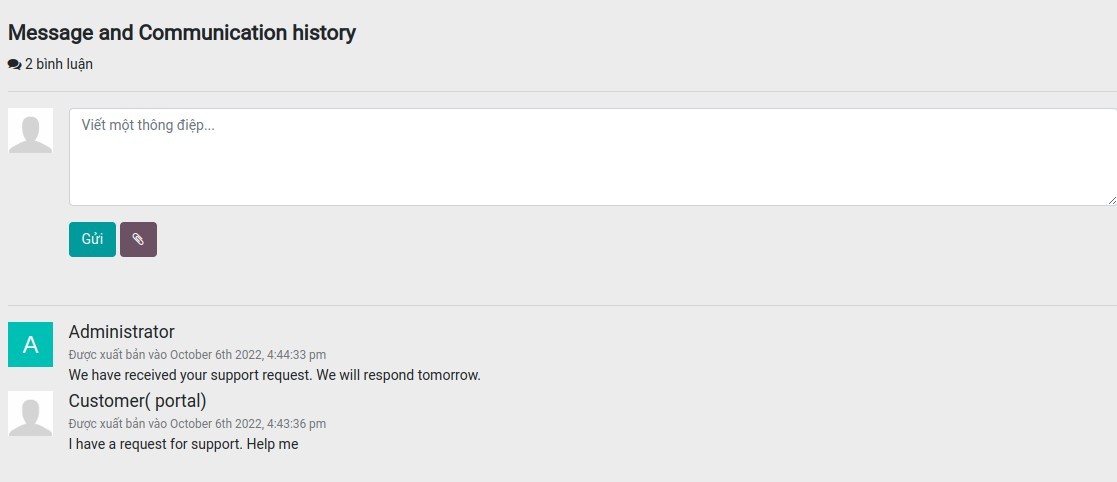Click the message box resize handle
Image resolution: width=1117 pixels, height=482 pixels.
(1111, 200)
